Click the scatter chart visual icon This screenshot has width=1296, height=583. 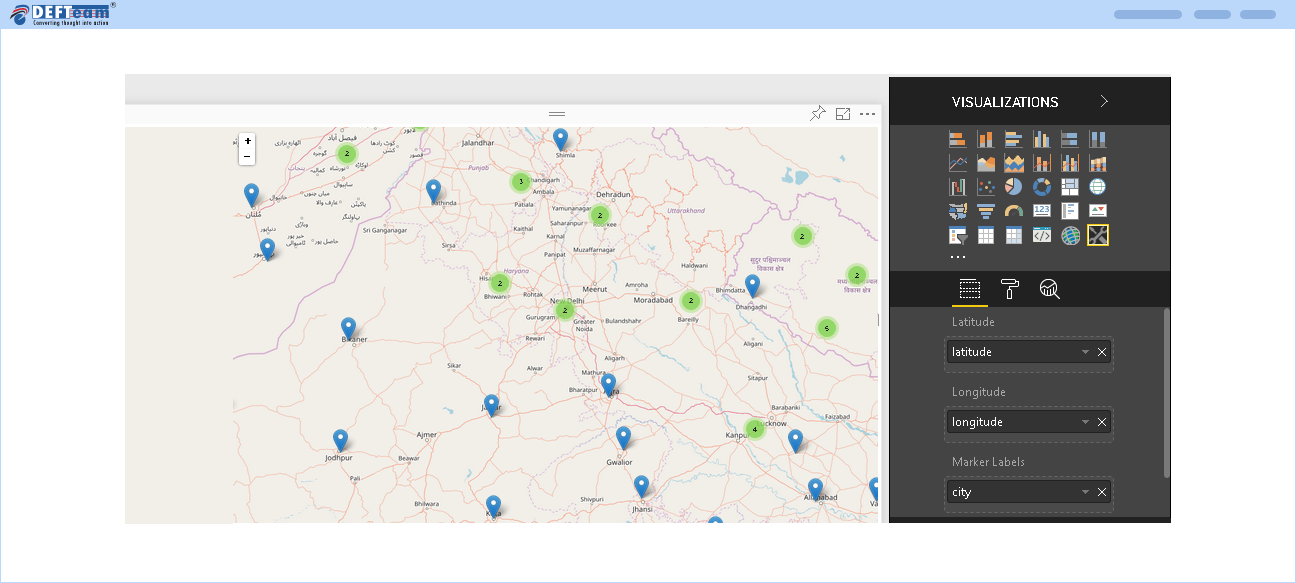pyautogui.click(x=985, y=187)
